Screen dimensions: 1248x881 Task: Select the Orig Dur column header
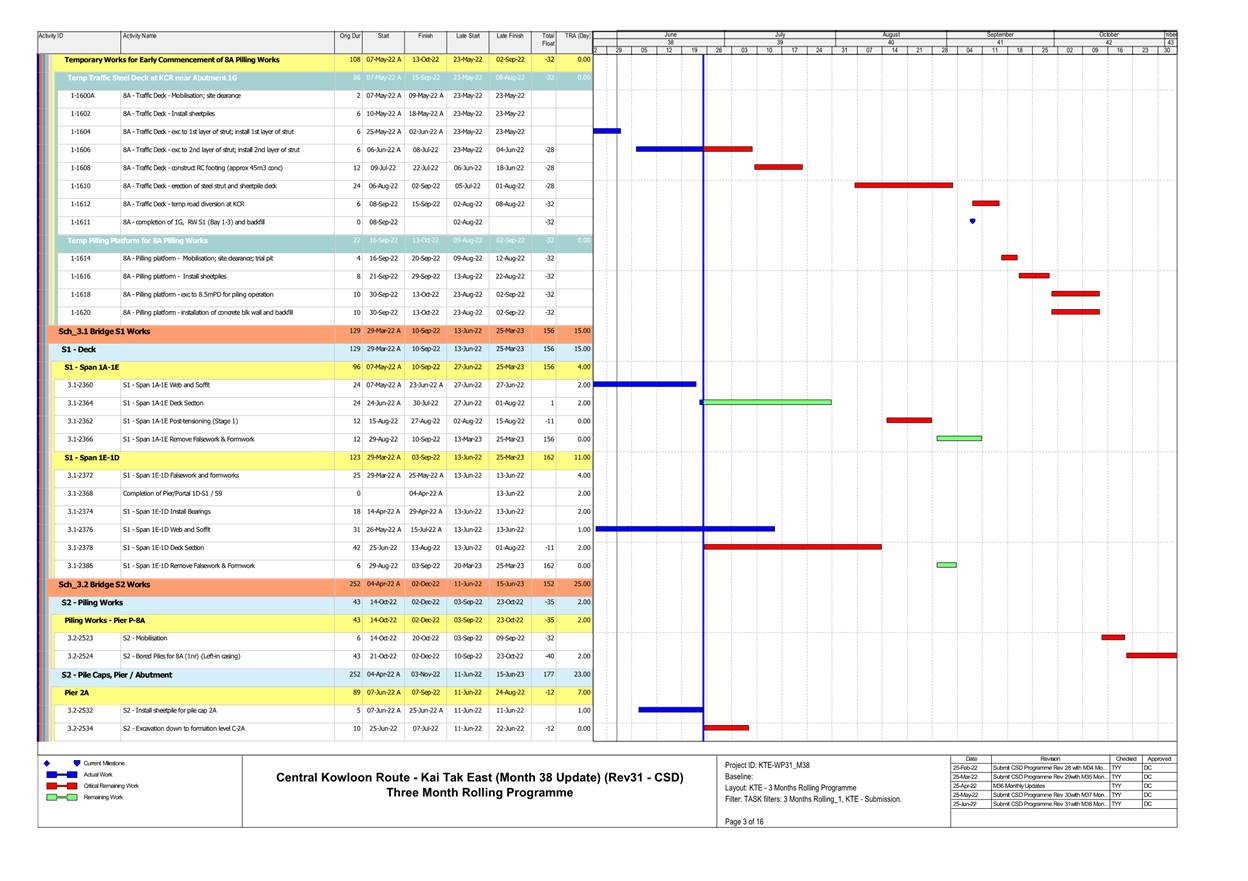[349, 36]
